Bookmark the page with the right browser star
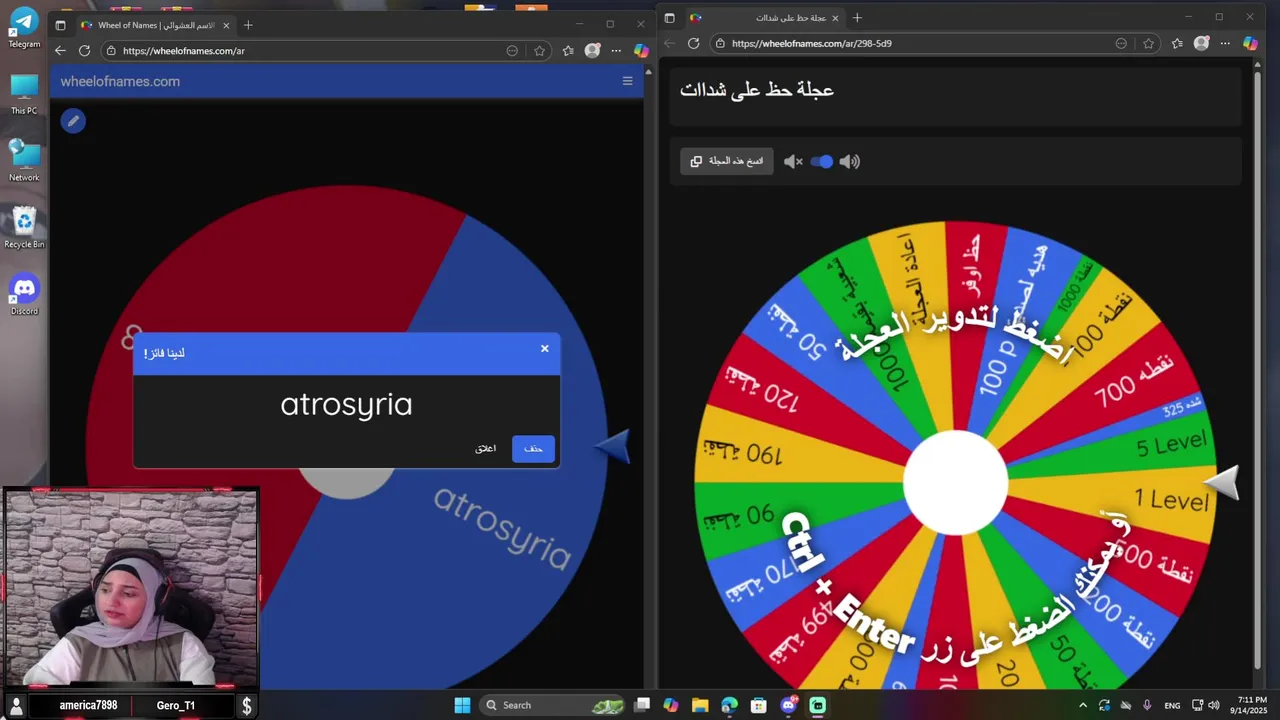 pos(1148,44)
